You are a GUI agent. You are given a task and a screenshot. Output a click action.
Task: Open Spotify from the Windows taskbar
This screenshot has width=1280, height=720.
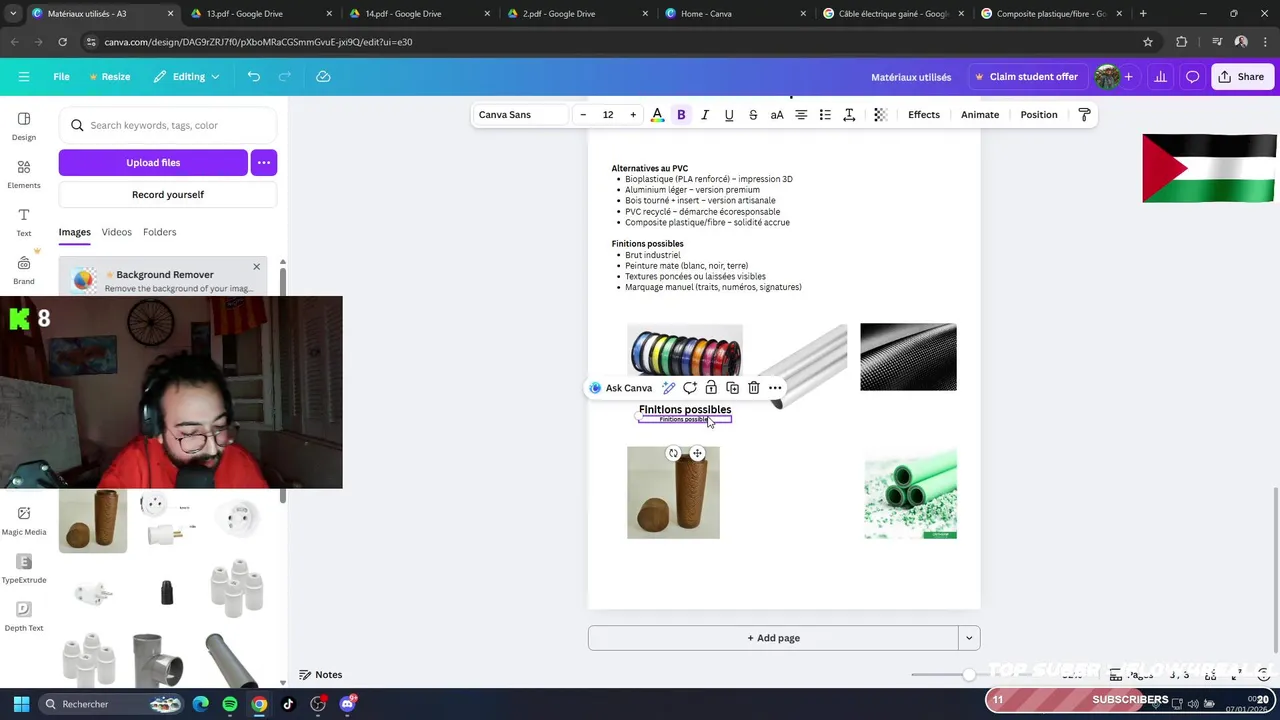(x=230, y=704)
